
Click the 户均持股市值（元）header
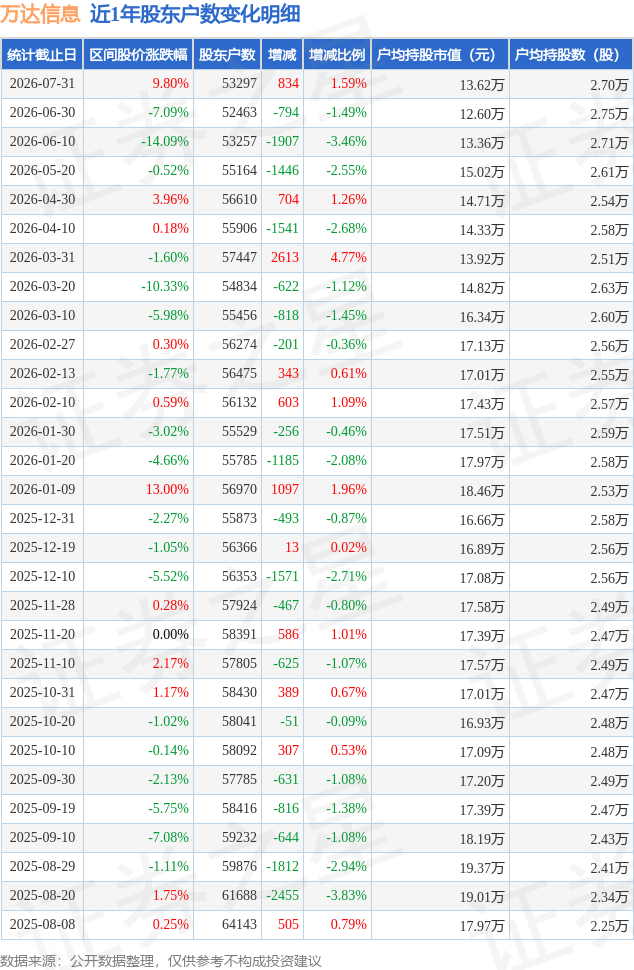[440, 54]
